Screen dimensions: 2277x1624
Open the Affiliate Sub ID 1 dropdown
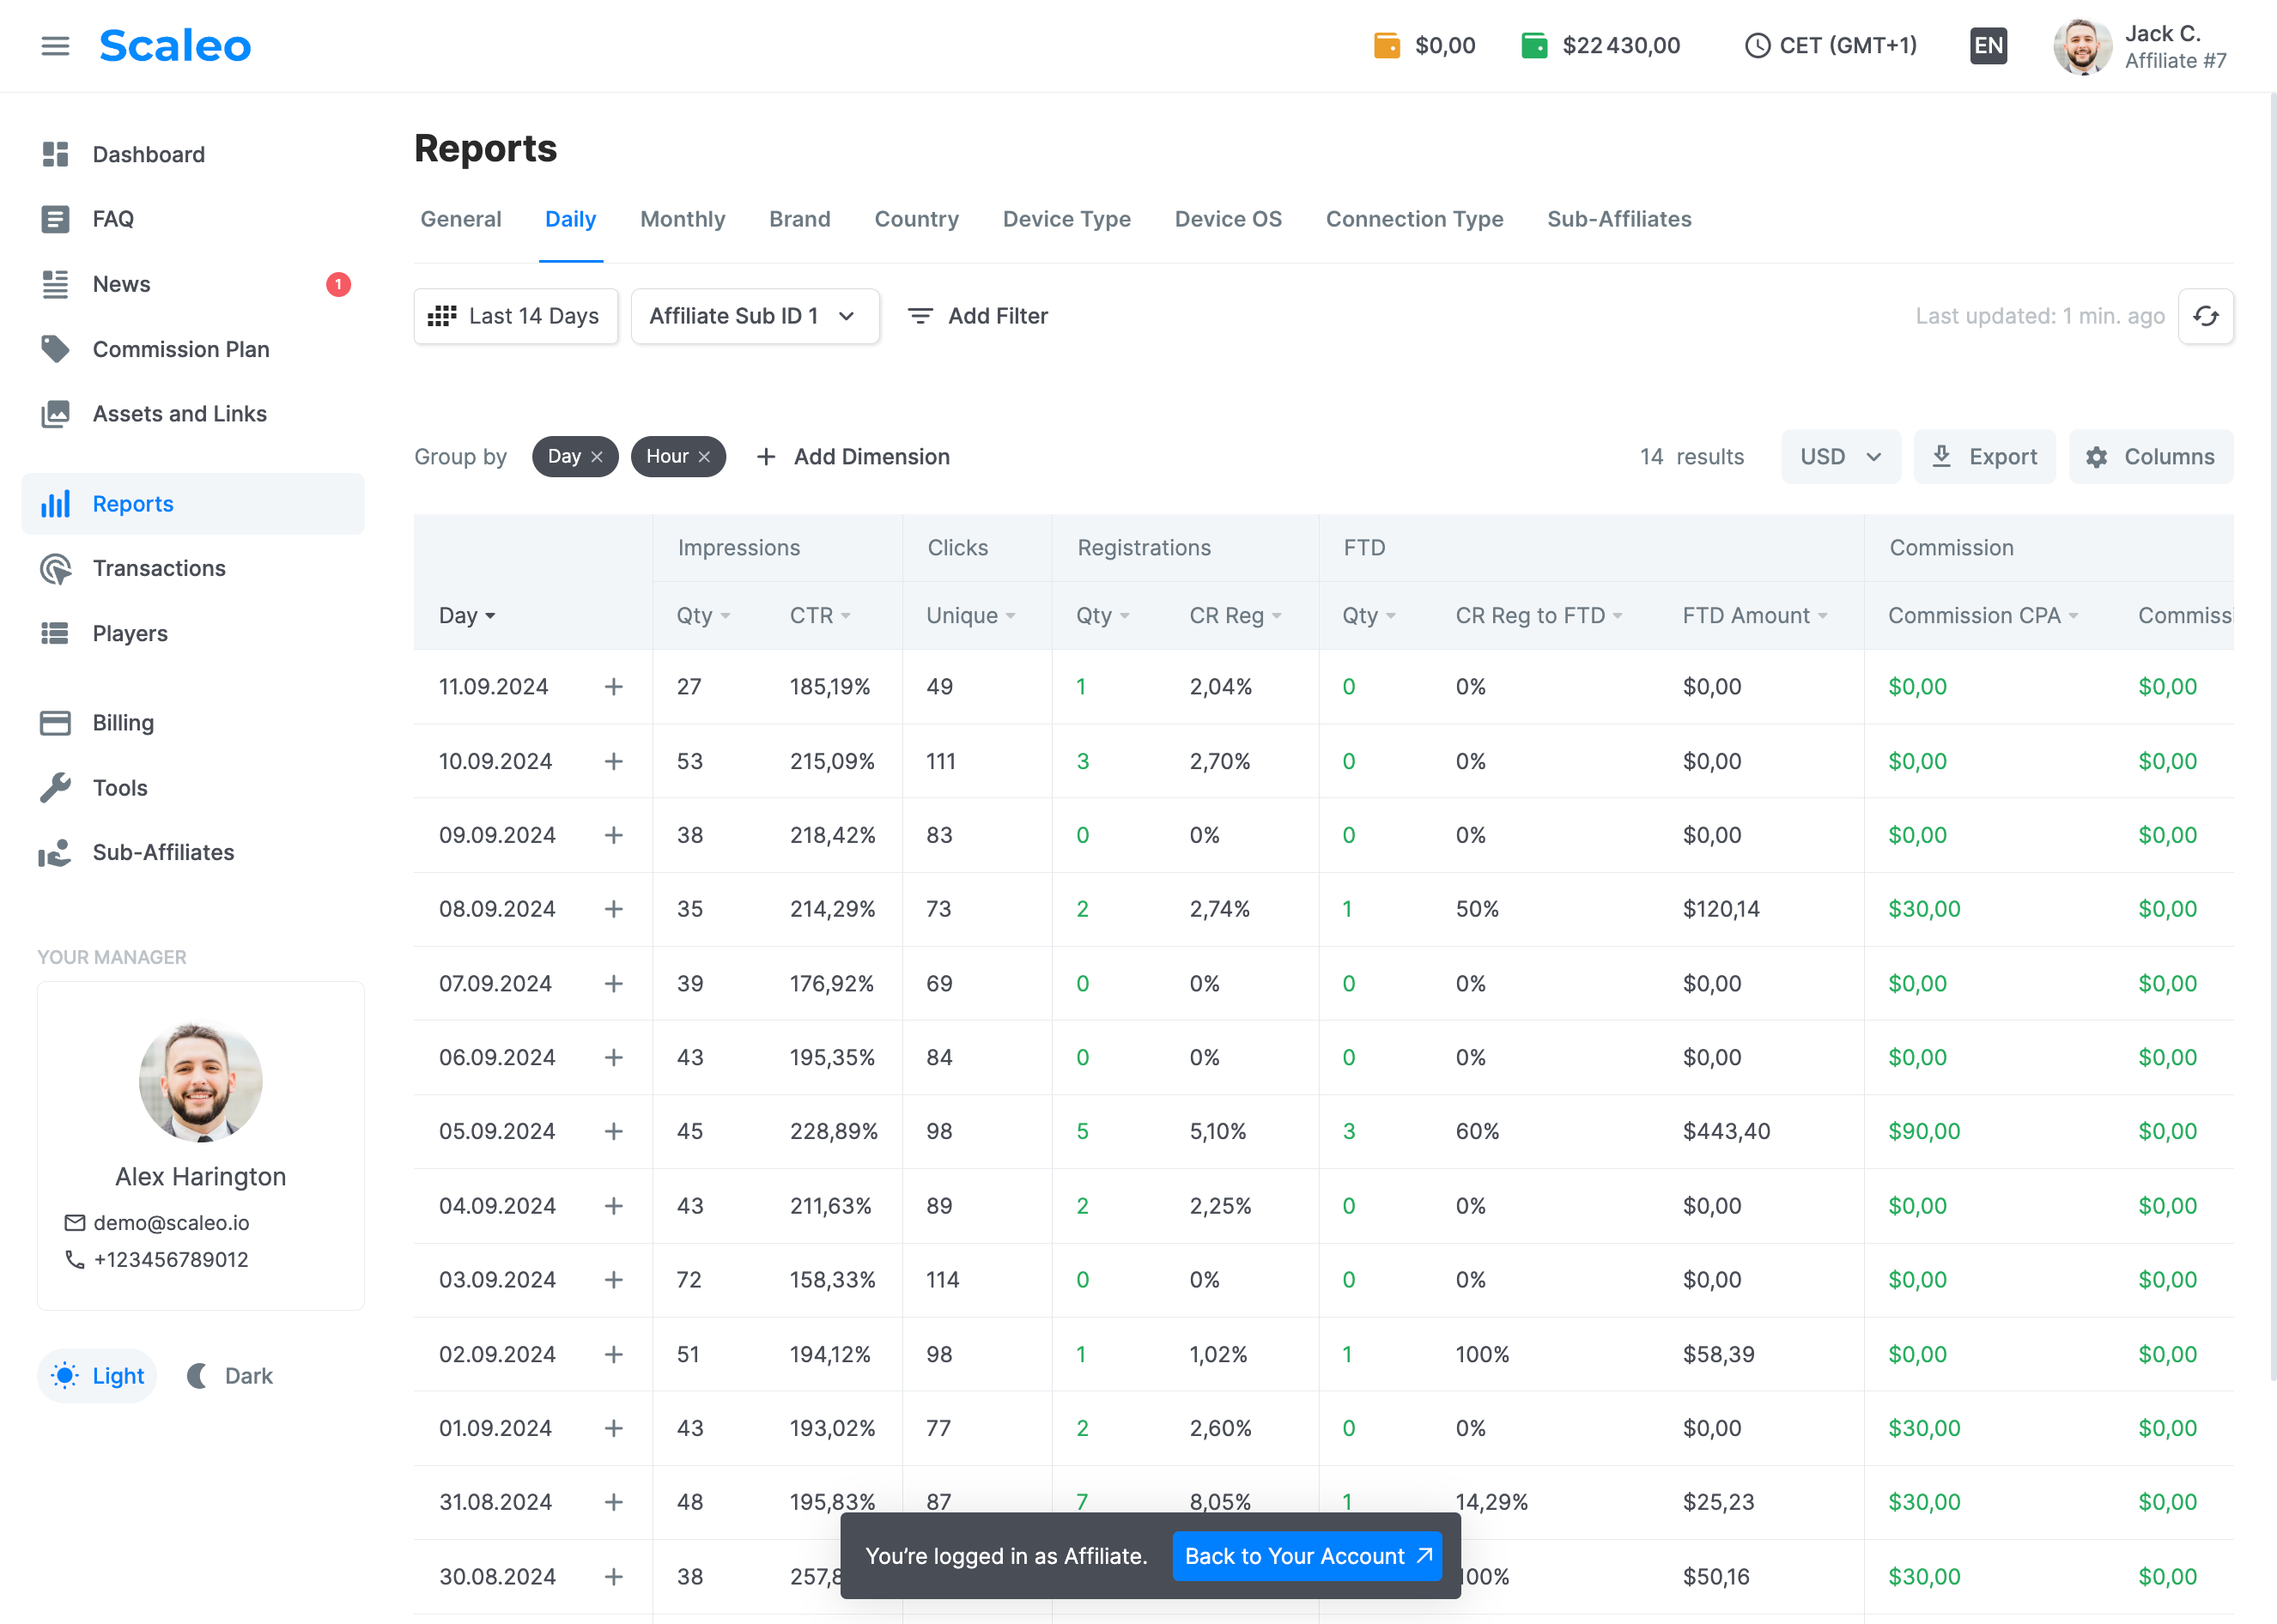754,317
